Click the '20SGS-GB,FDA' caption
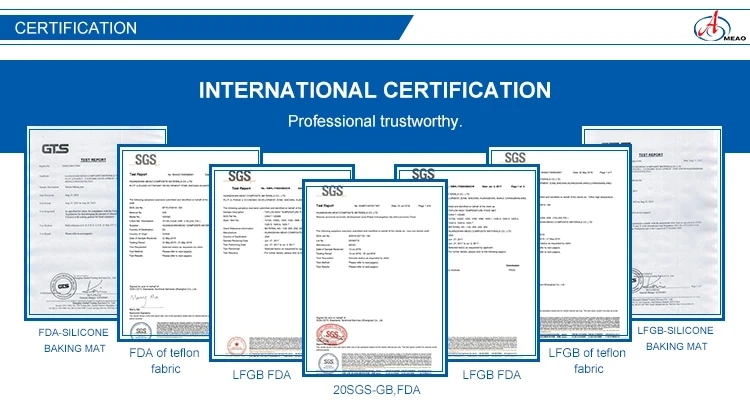The height and width of the screenshot is (420, 750). pos(377,390)
